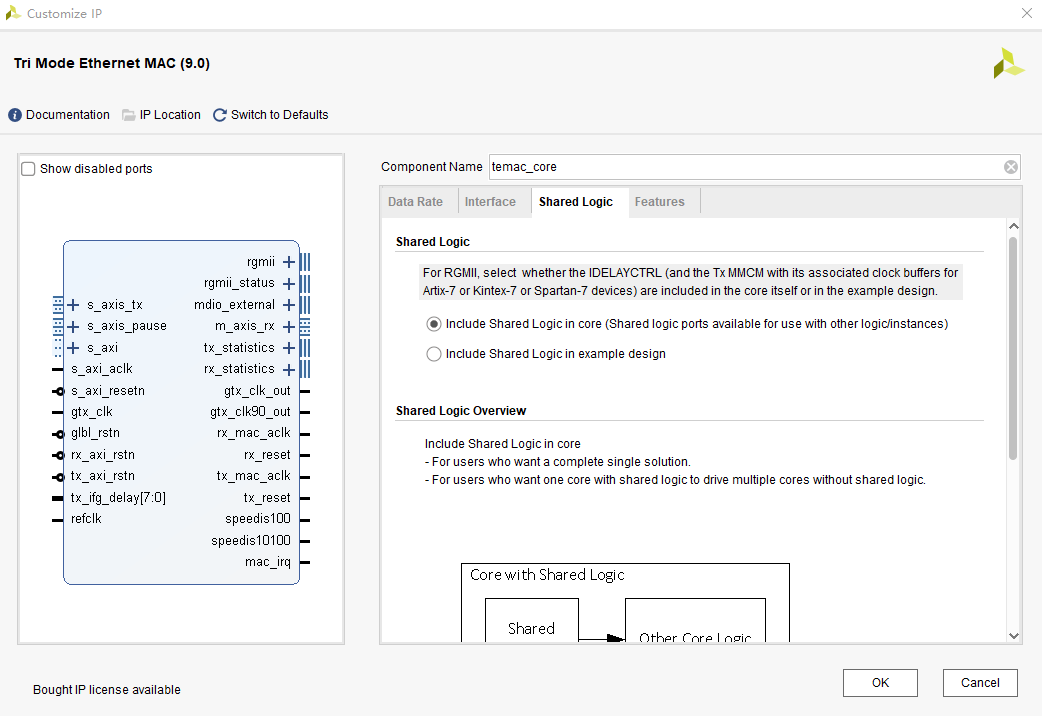Click the tx_axi_rstn port label
The width and height of the screenshot is (1042, 716).
coord(102,476)
